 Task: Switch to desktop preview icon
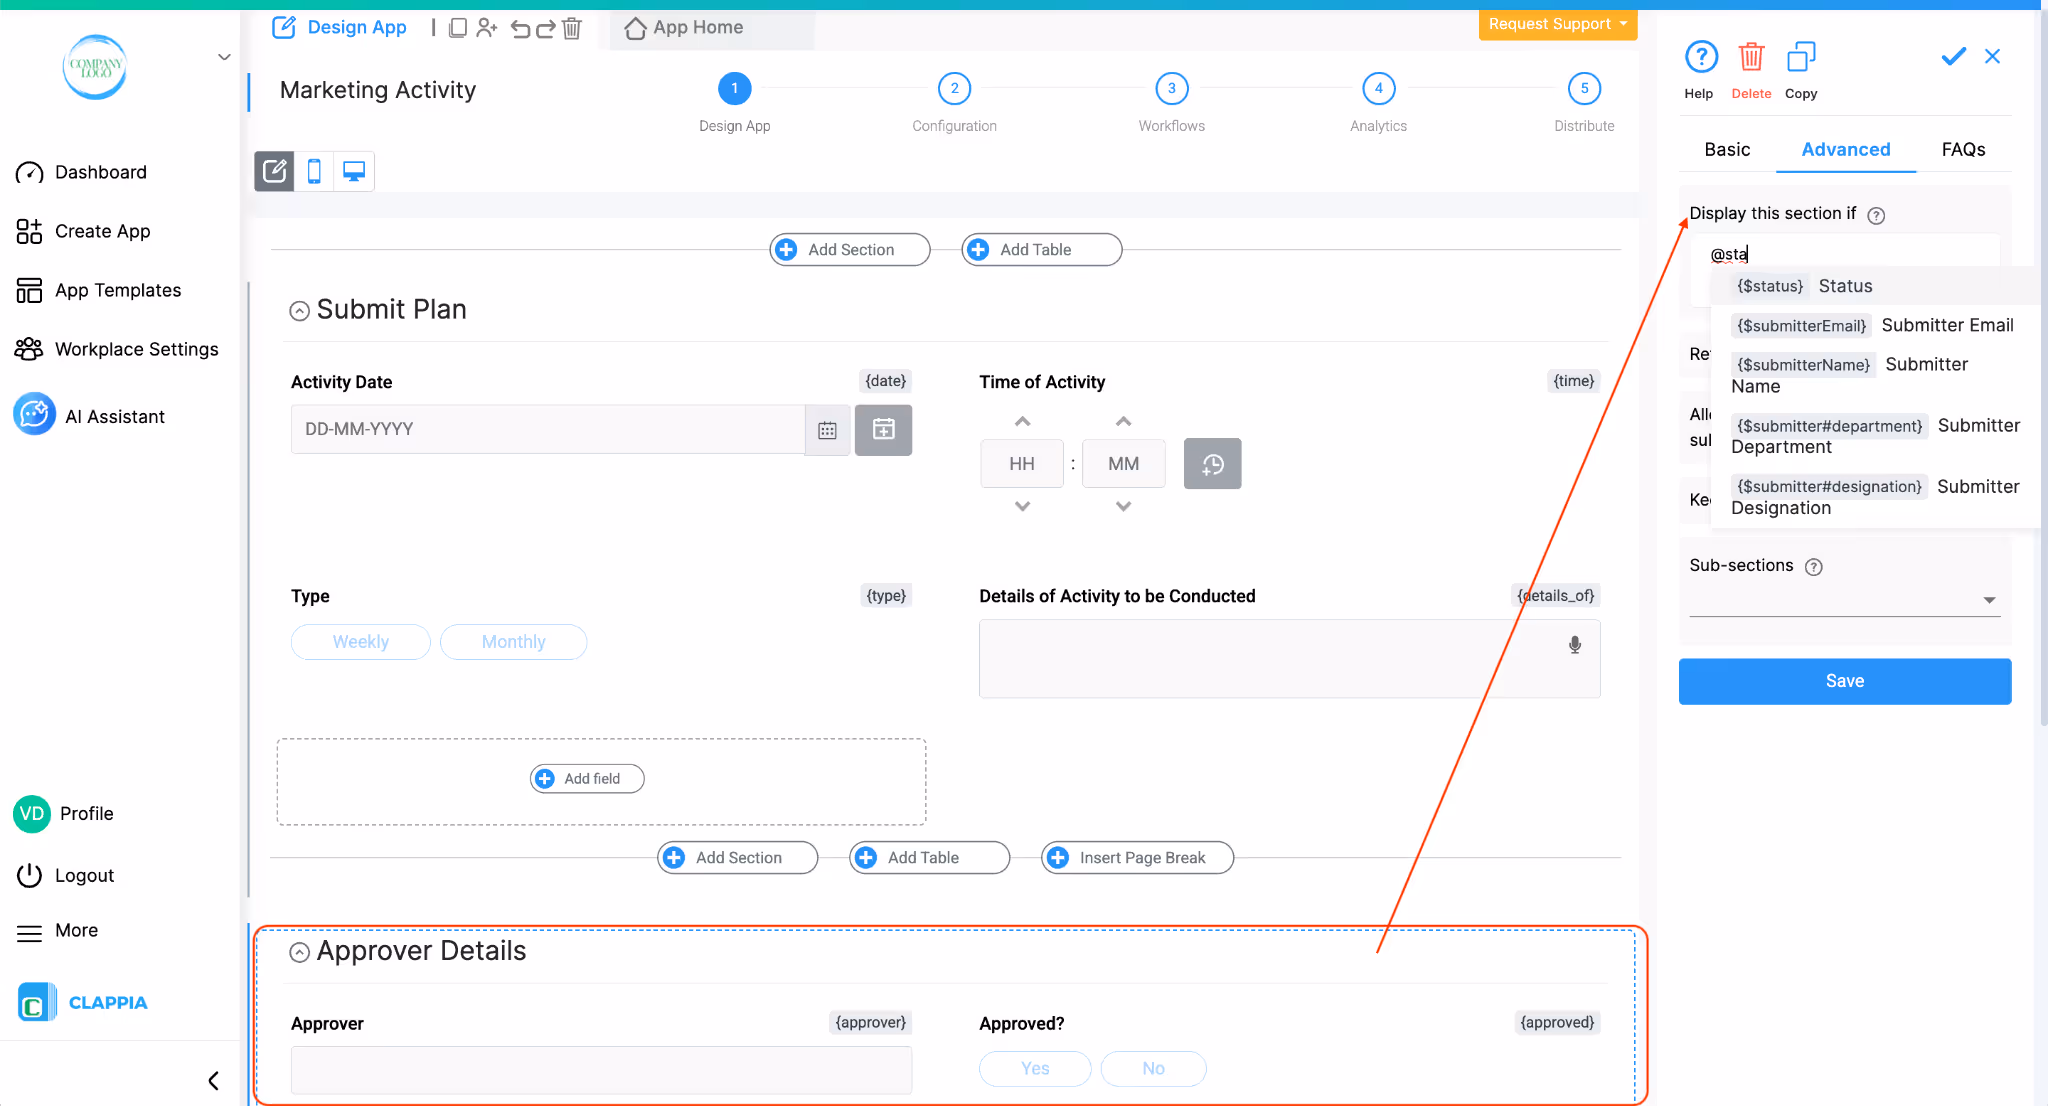pos(354,171)
